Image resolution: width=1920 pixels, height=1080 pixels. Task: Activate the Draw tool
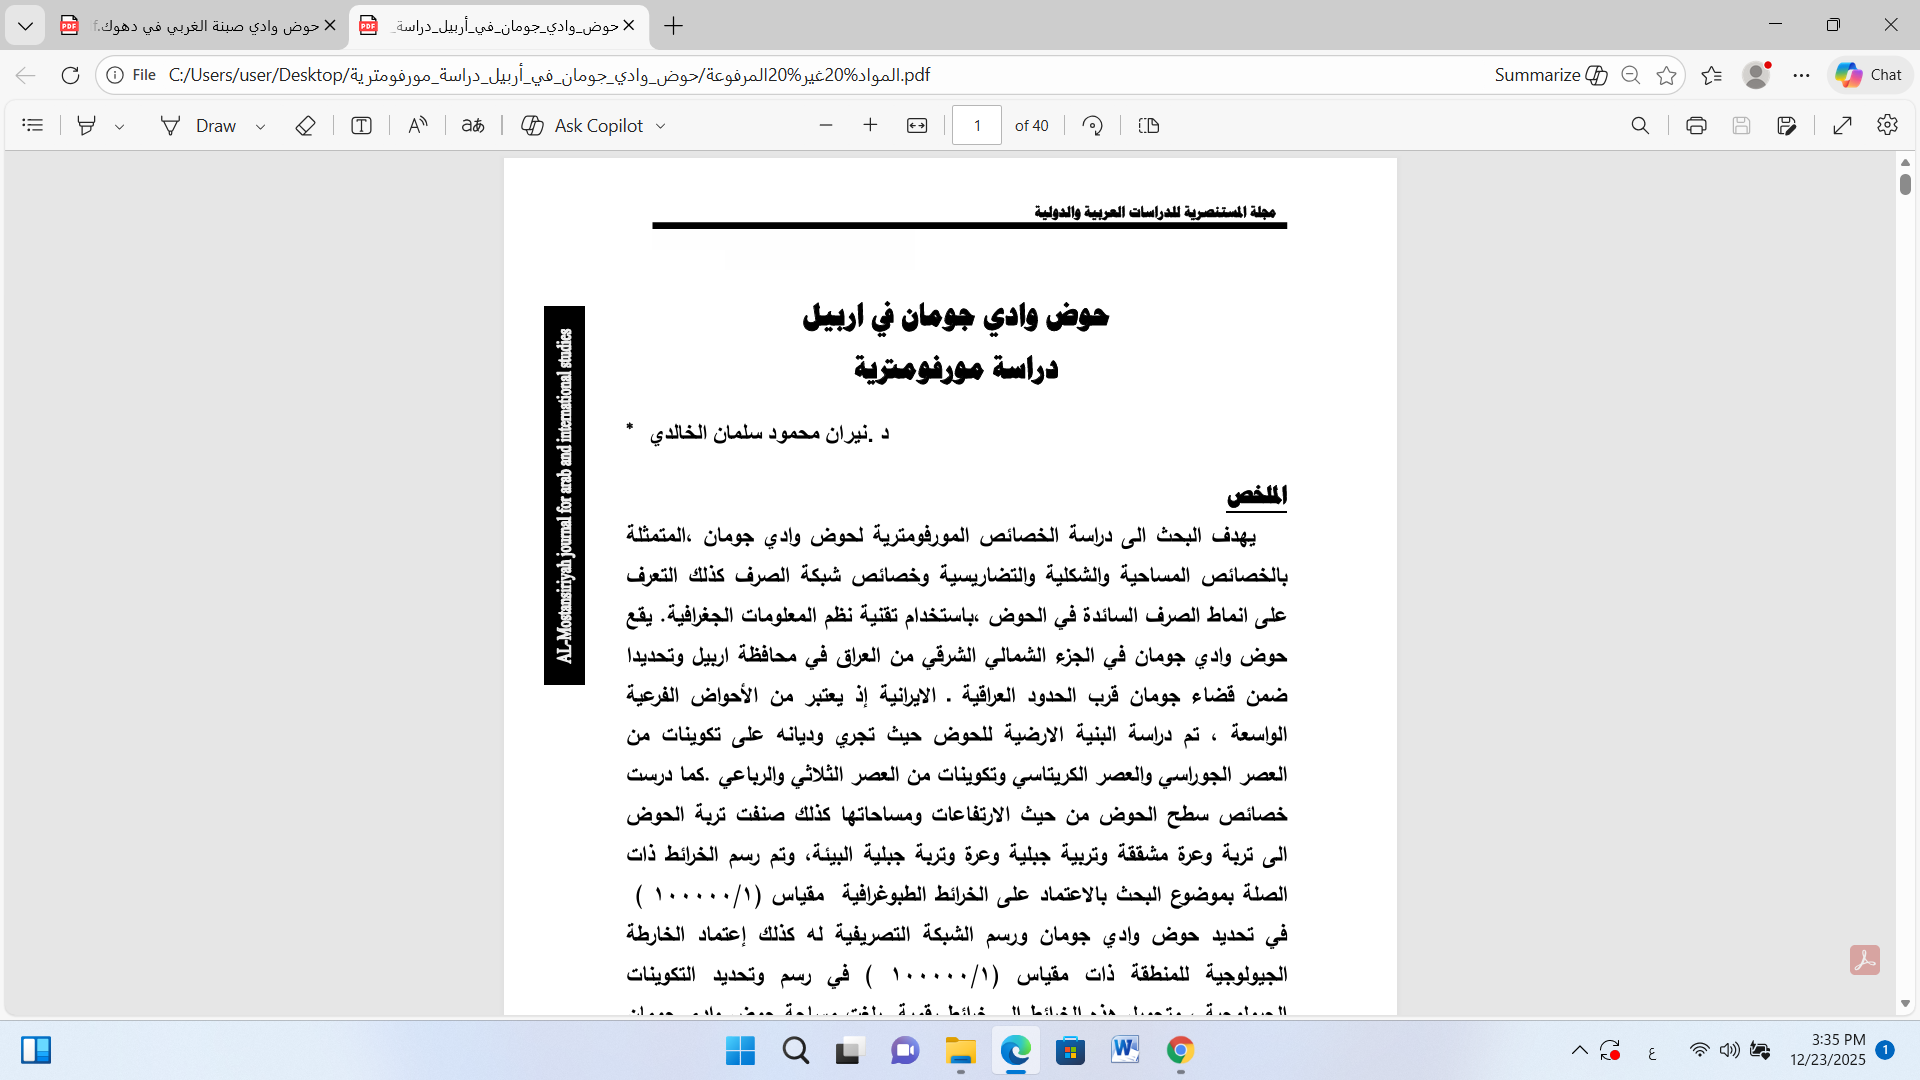pos(199,125)
